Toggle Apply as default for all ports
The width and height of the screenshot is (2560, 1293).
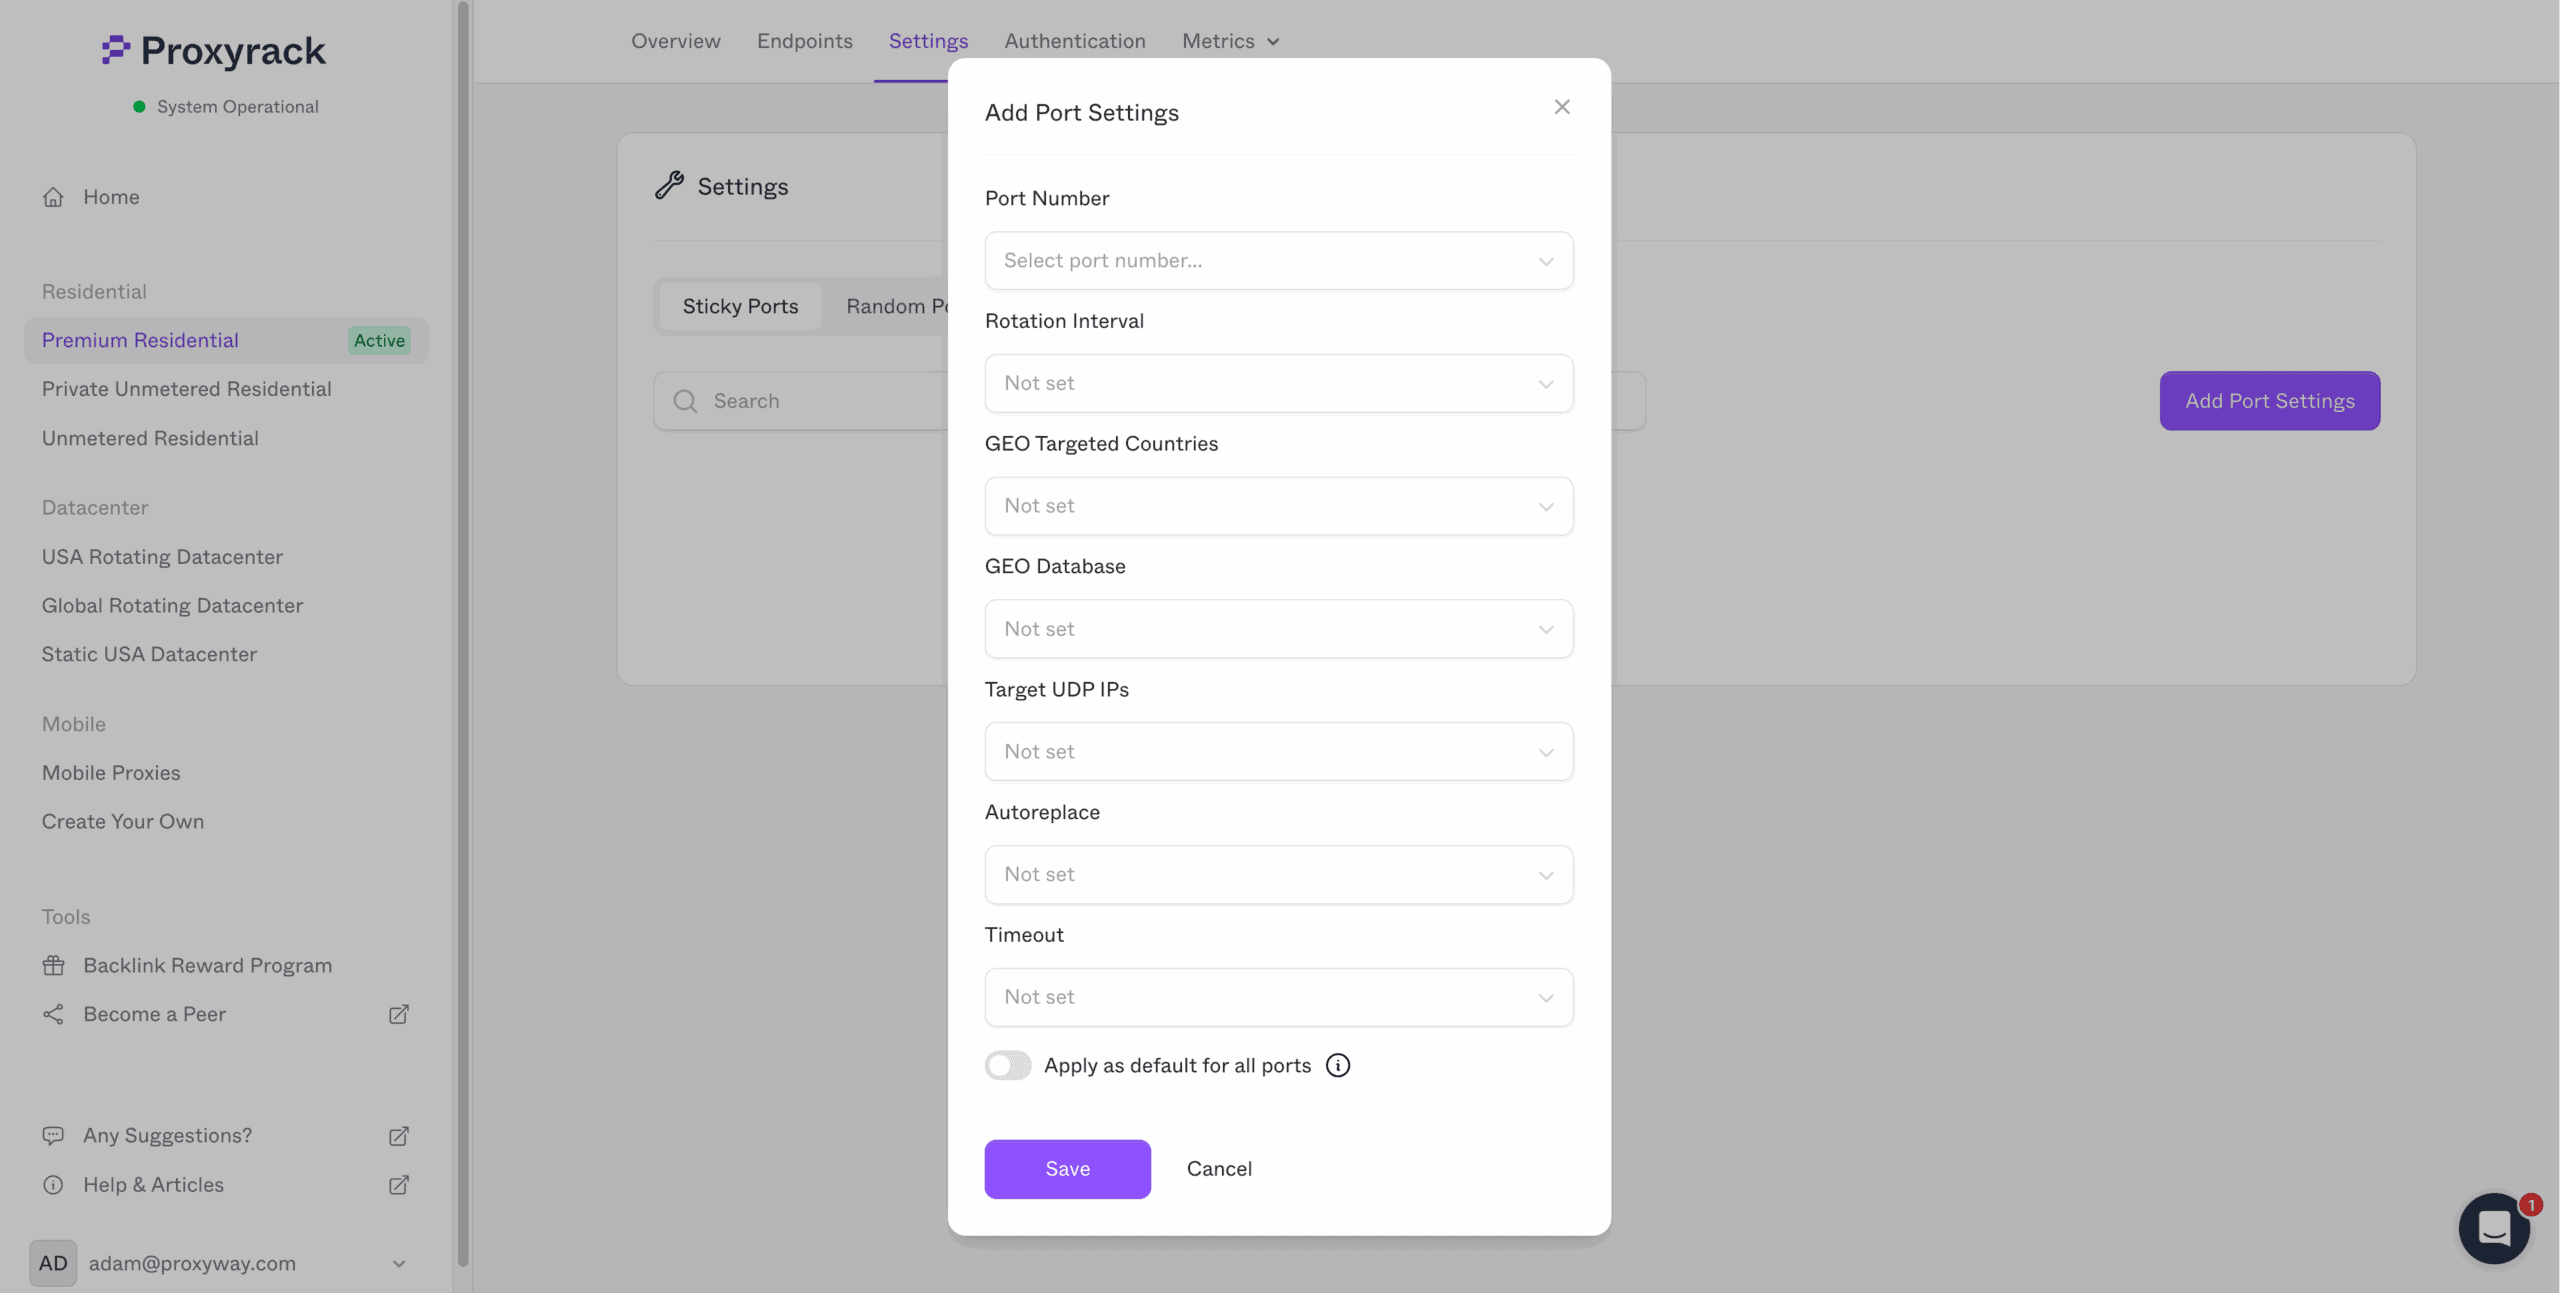(x=1007, y=1065)
